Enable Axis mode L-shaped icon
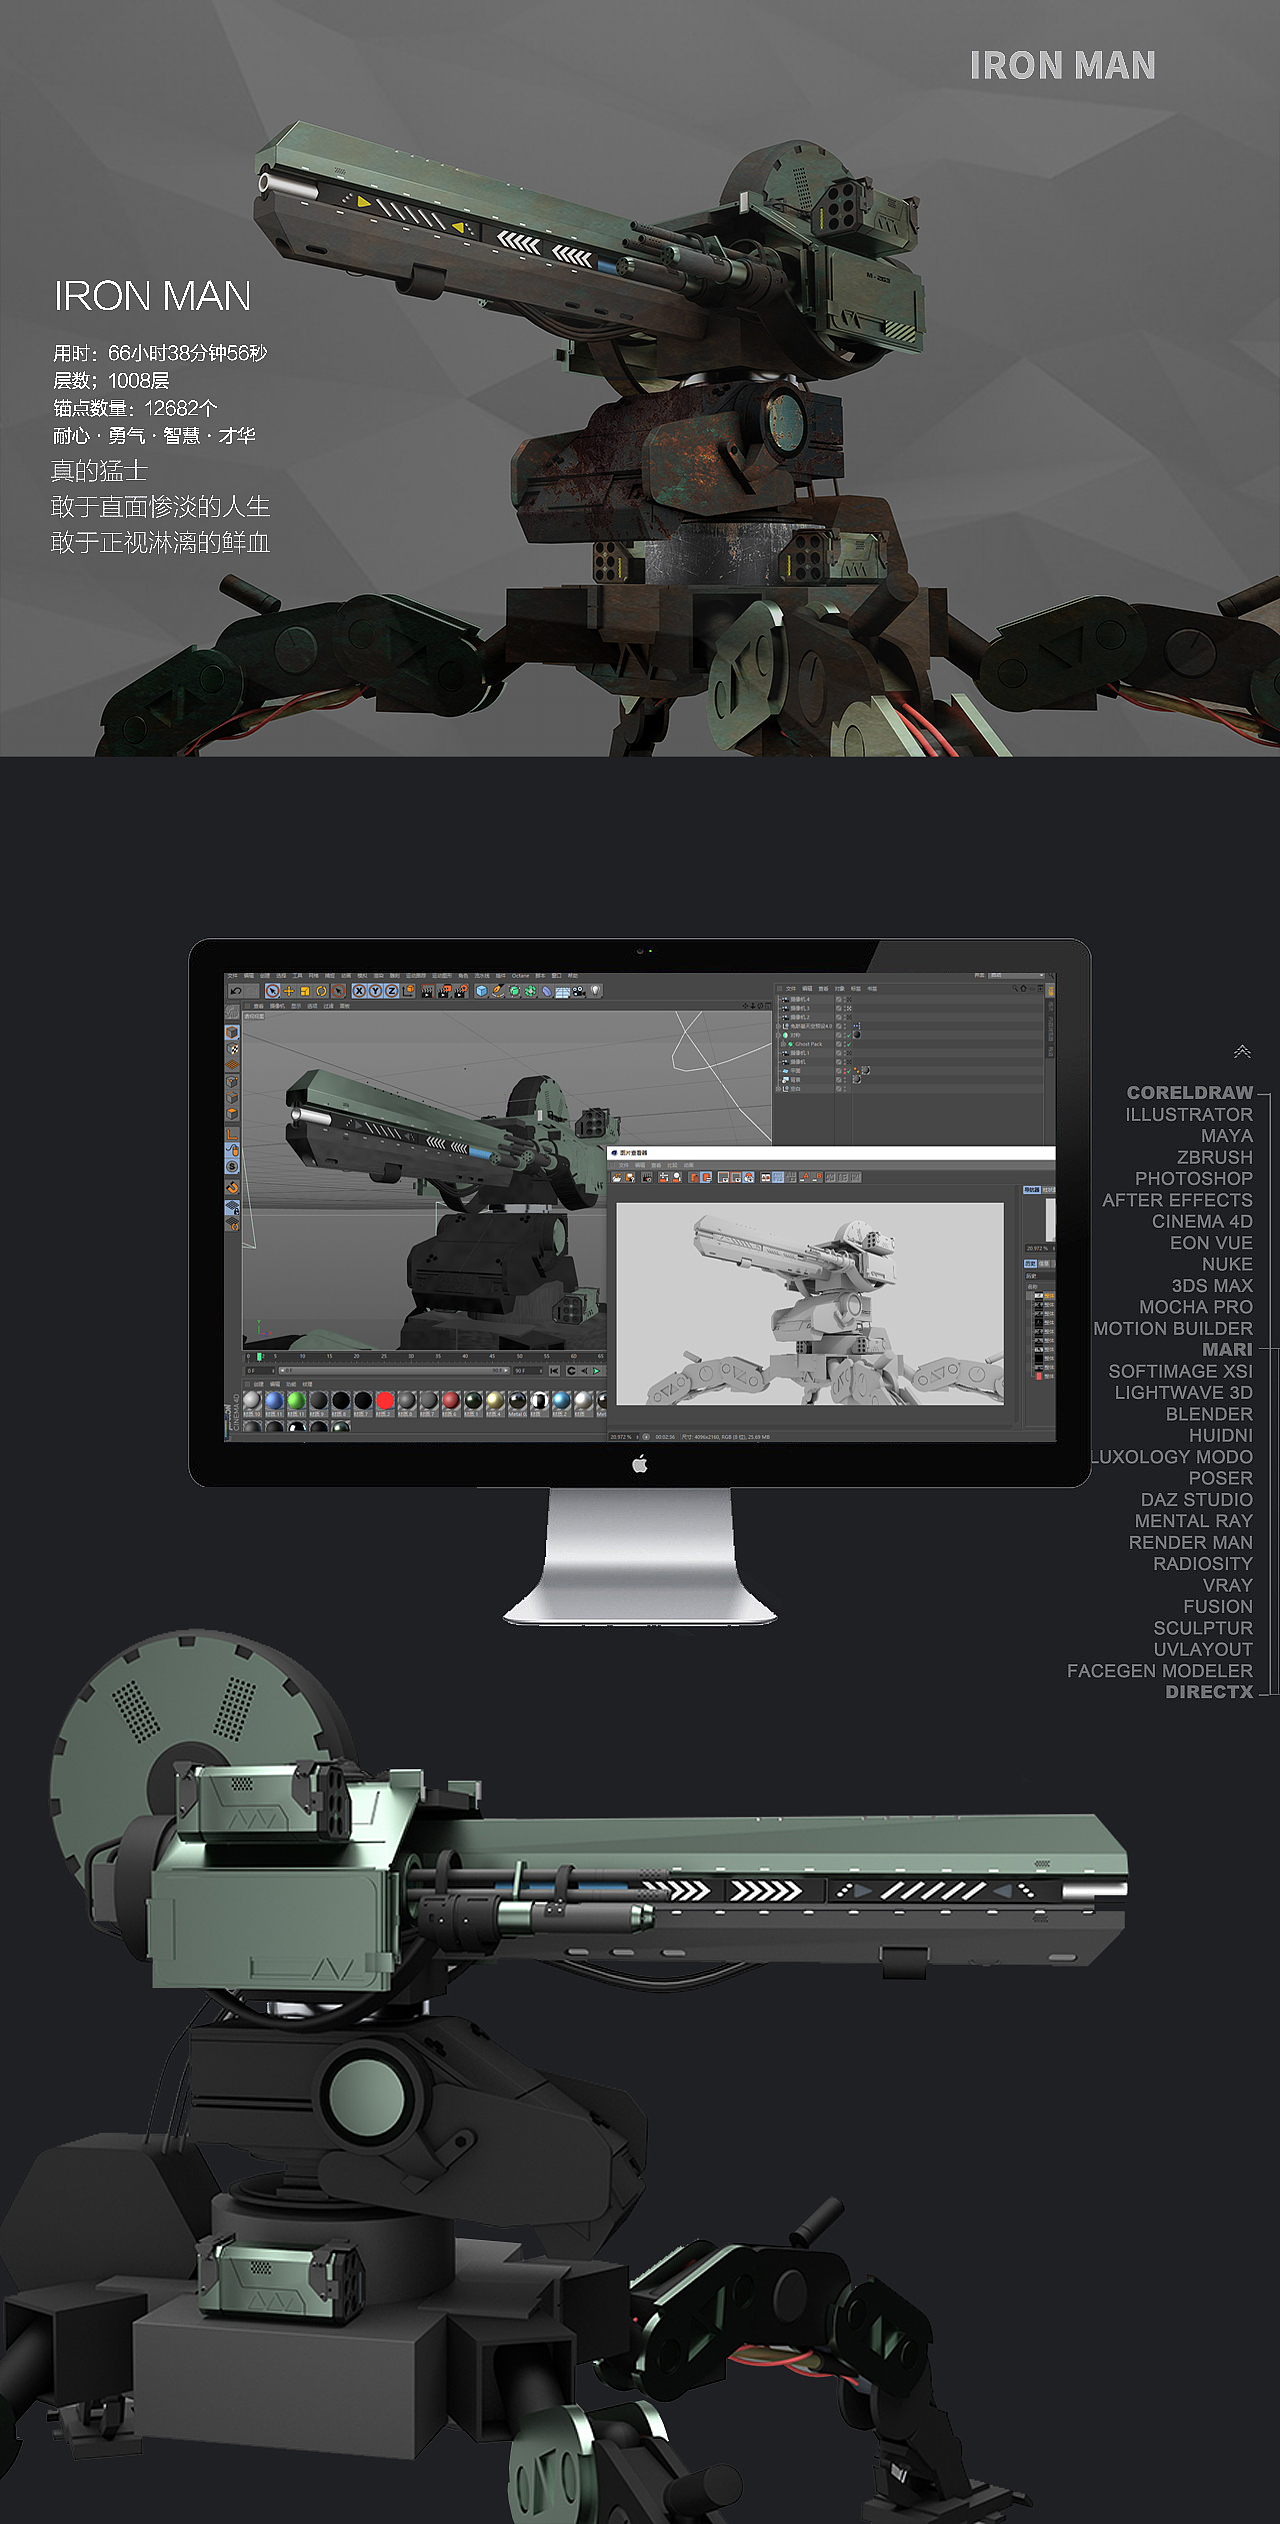Image resolution: width=1280 pixels, height=2524 pixels. 232,1134
